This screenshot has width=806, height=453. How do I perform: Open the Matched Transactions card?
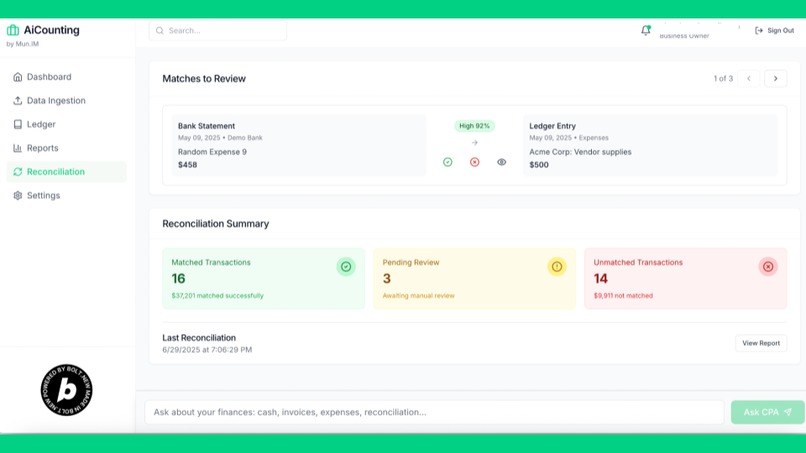(264, 279)
